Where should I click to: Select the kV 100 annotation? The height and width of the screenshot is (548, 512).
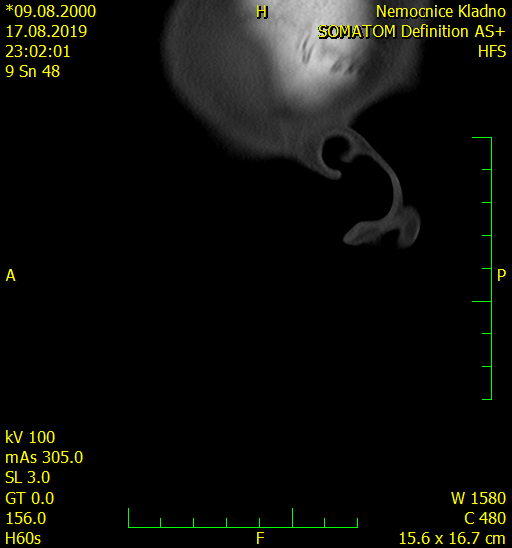30,437
